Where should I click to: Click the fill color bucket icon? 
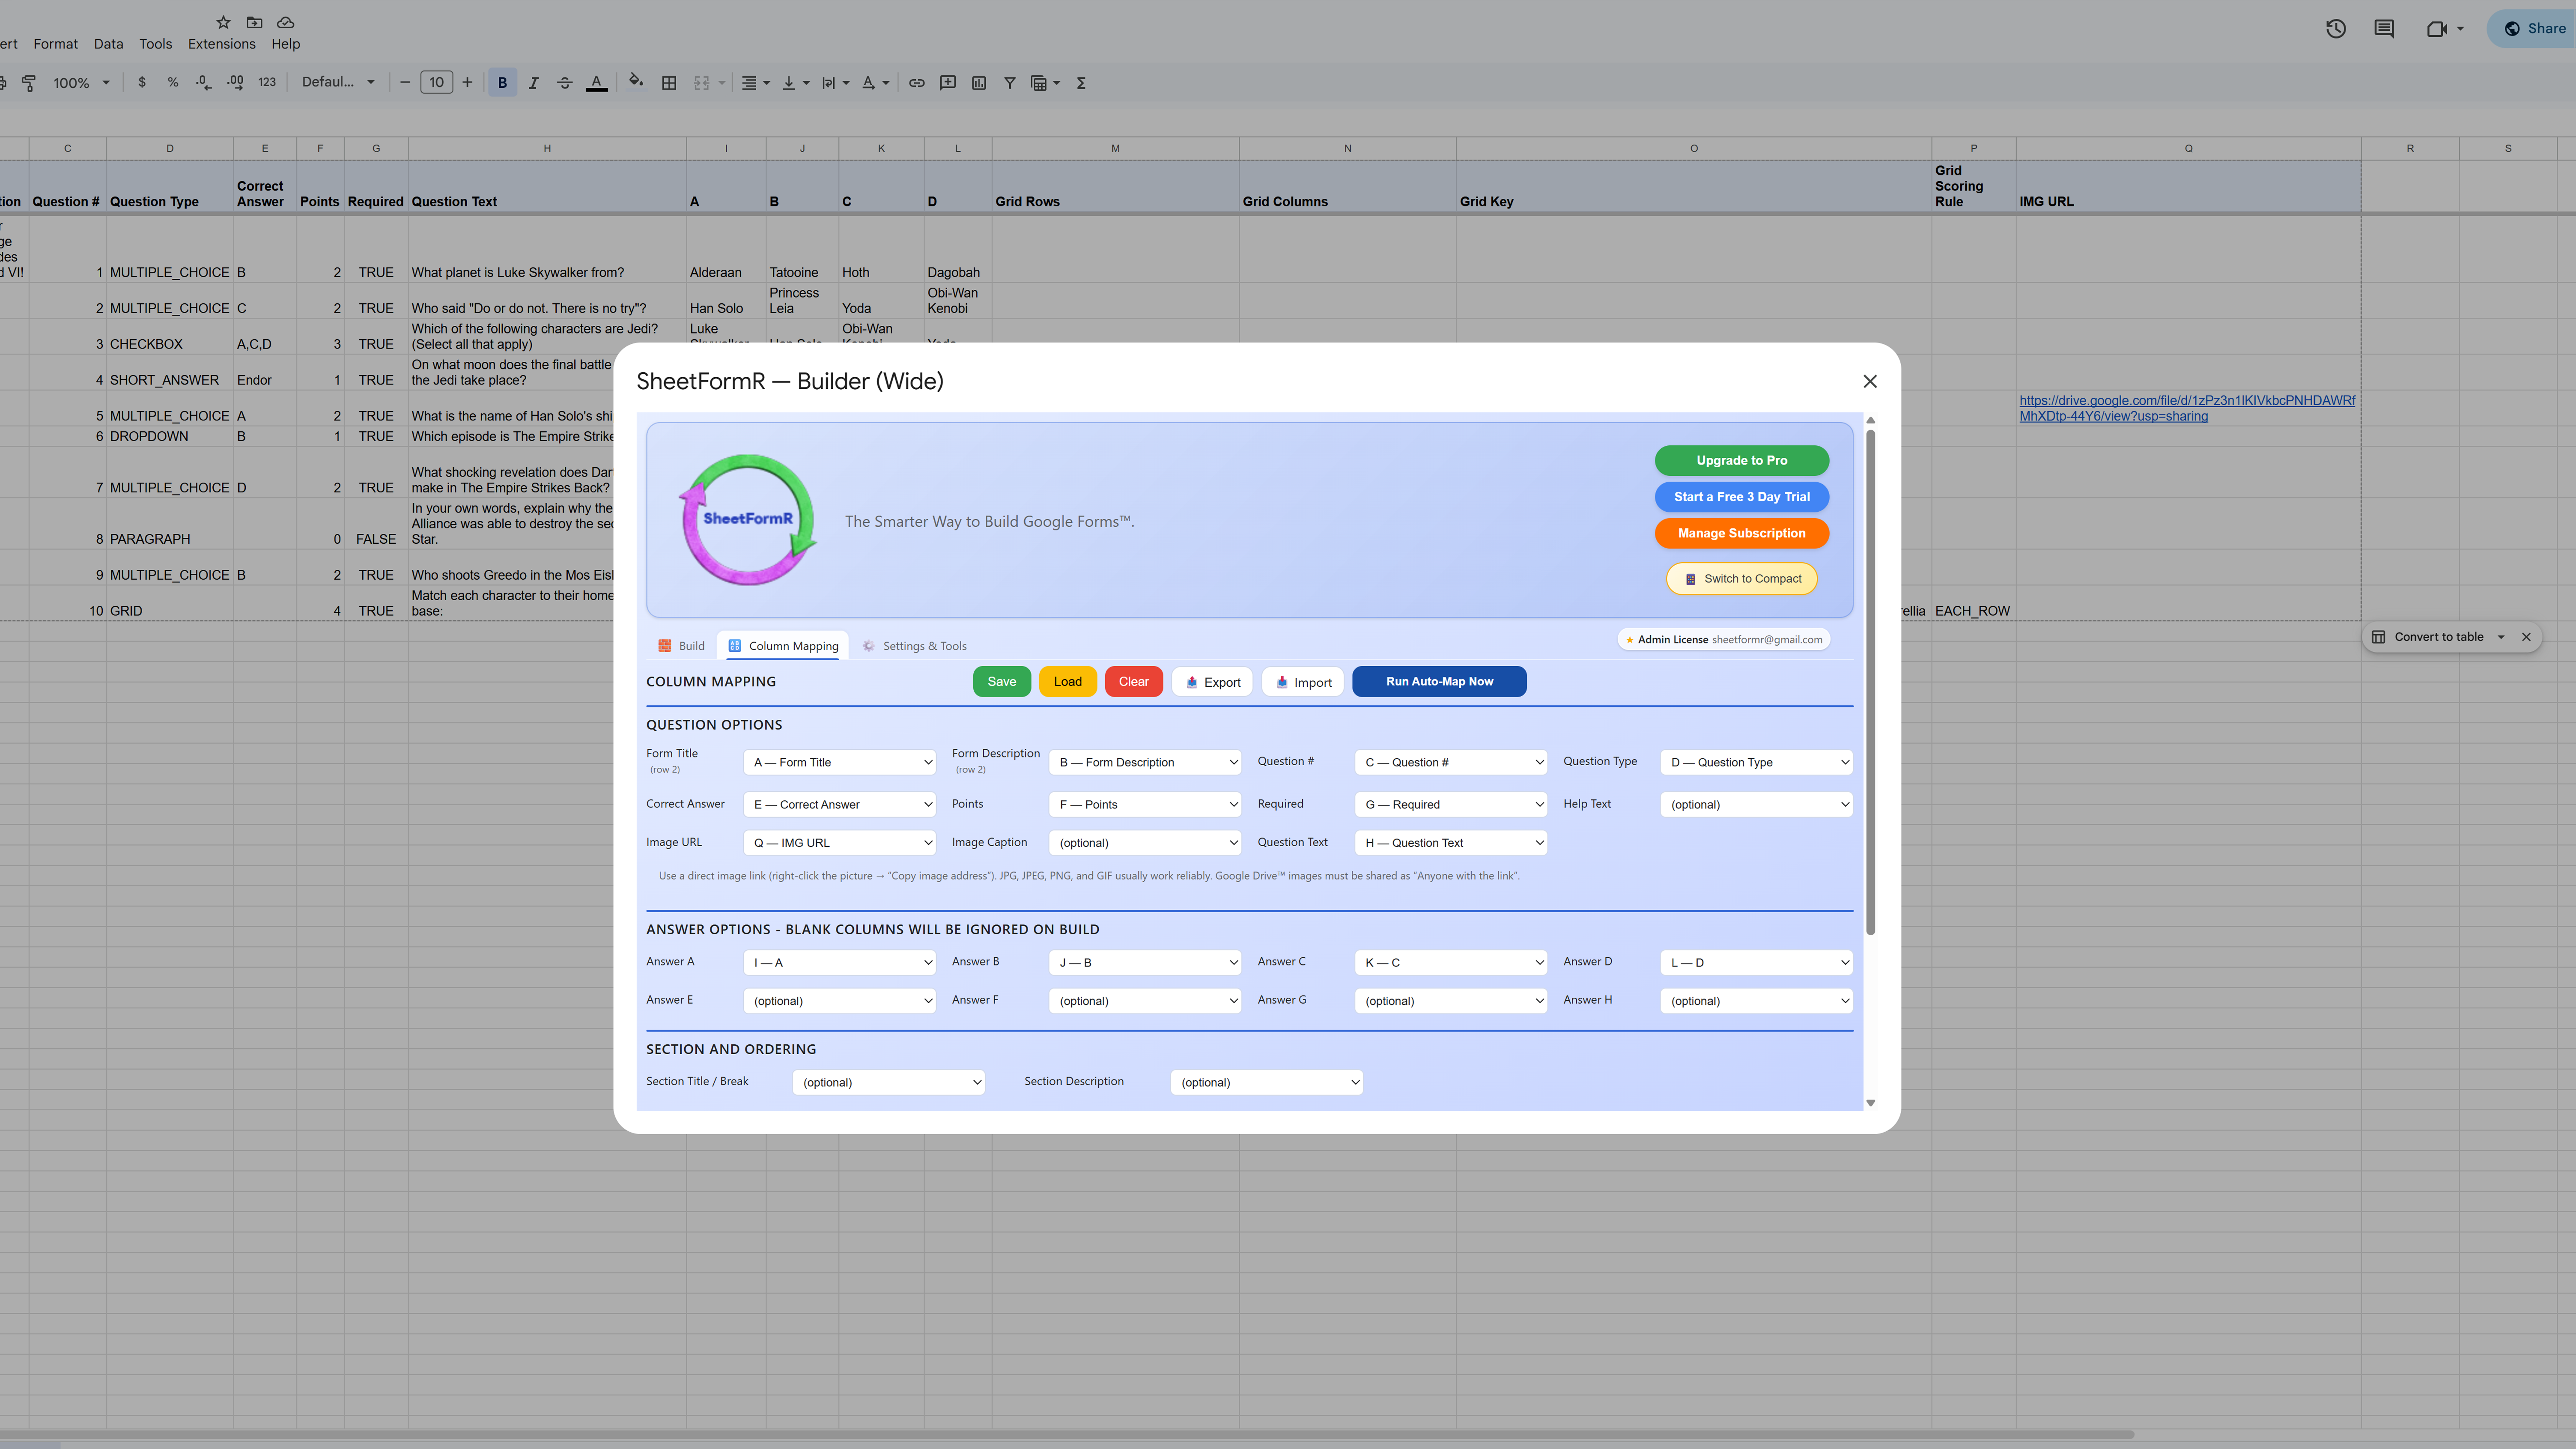coord(635,82)
